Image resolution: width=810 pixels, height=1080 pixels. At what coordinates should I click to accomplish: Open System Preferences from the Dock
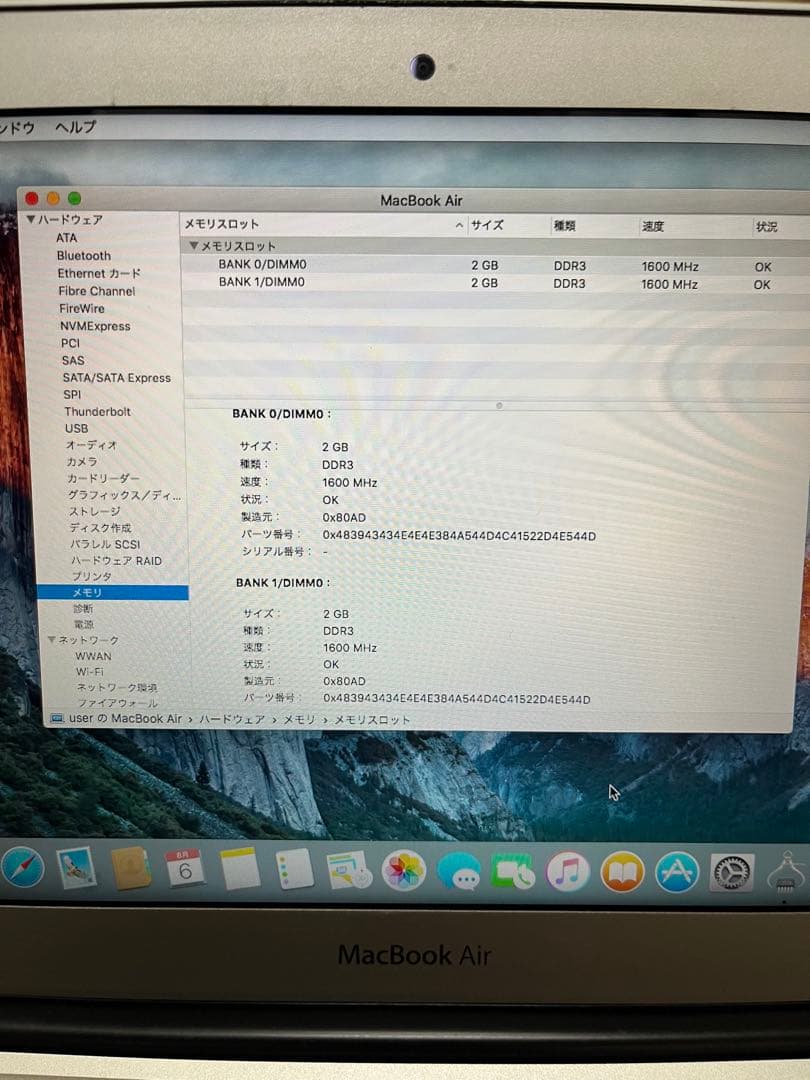point(729,871)
